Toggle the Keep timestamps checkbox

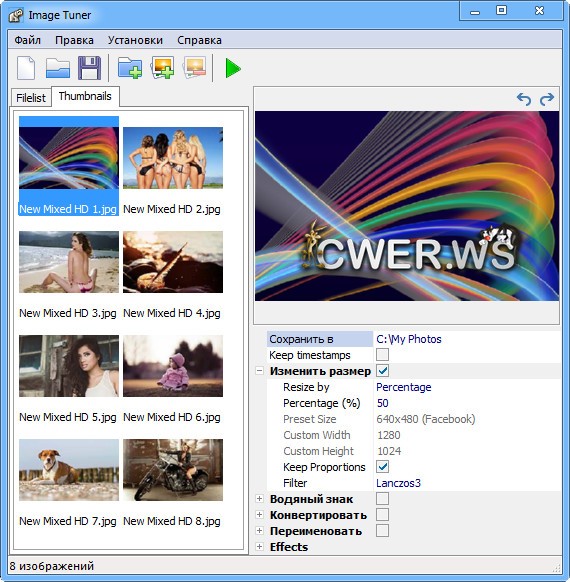(x=382, y=355)
